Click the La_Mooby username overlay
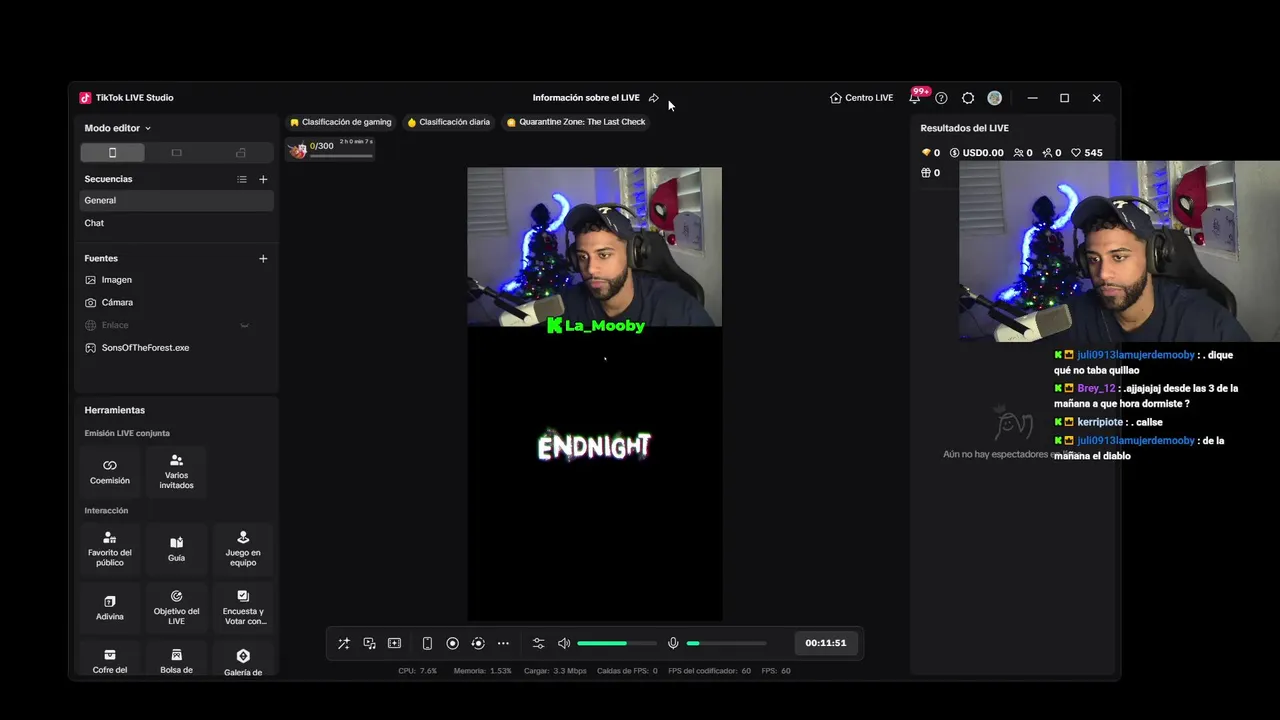Image resolution: width=1280 pixels, height=720 pixels. coord(596,325)
